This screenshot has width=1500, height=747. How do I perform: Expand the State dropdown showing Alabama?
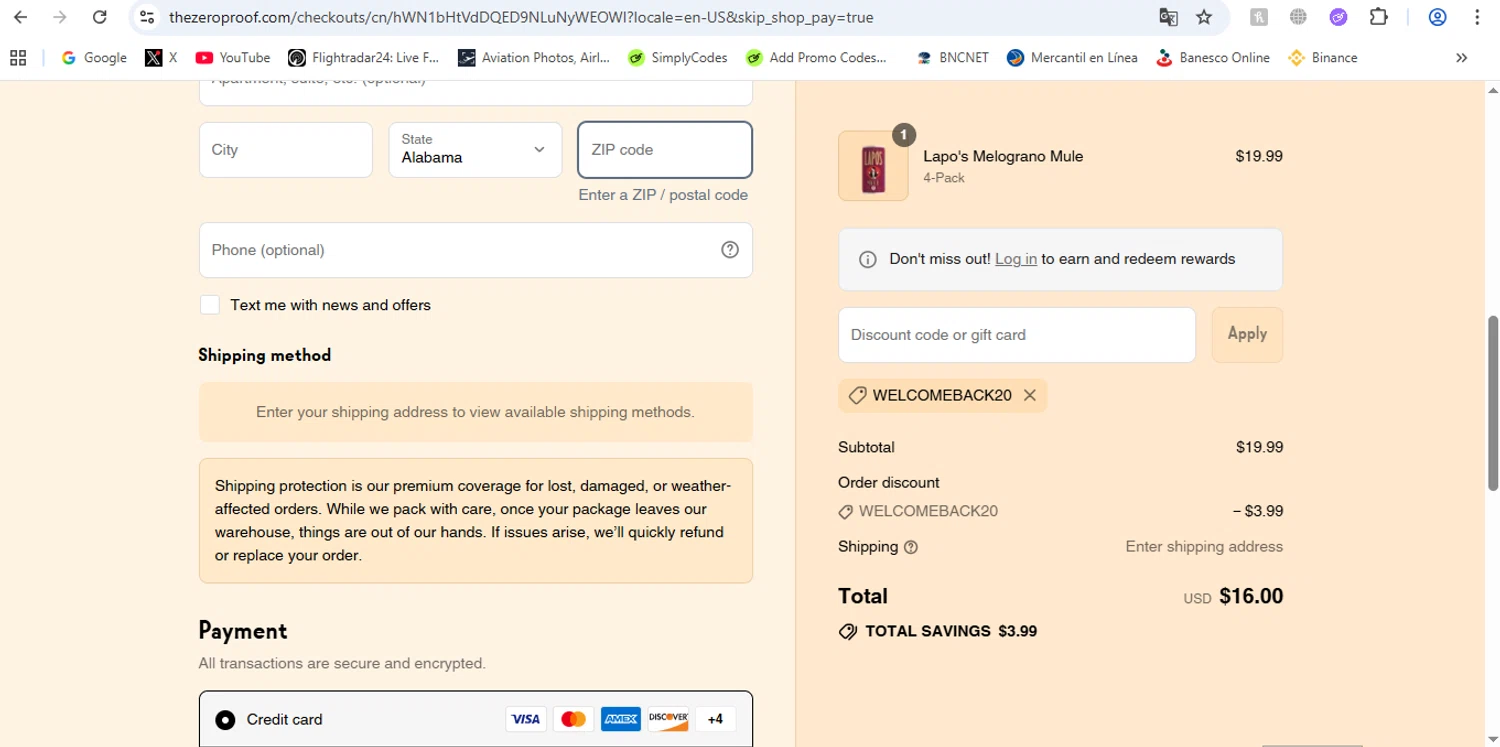point(475,150)
